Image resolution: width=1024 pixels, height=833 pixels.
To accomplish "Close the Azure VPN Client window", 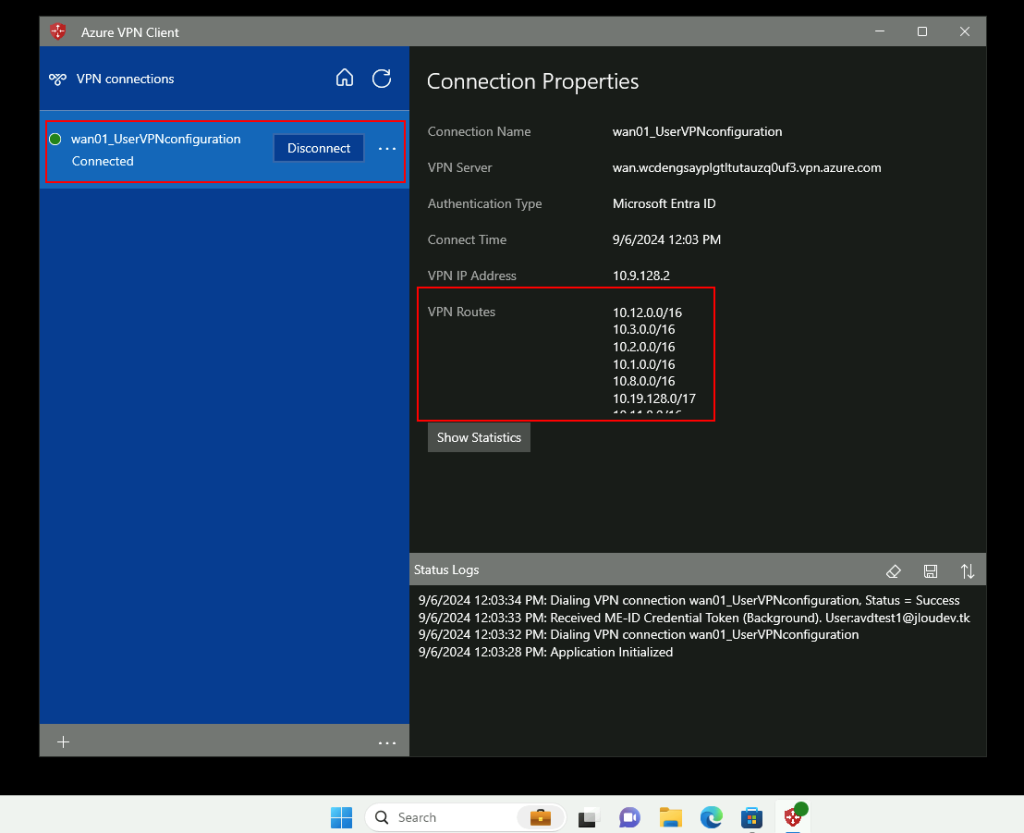I will (965, 31).
